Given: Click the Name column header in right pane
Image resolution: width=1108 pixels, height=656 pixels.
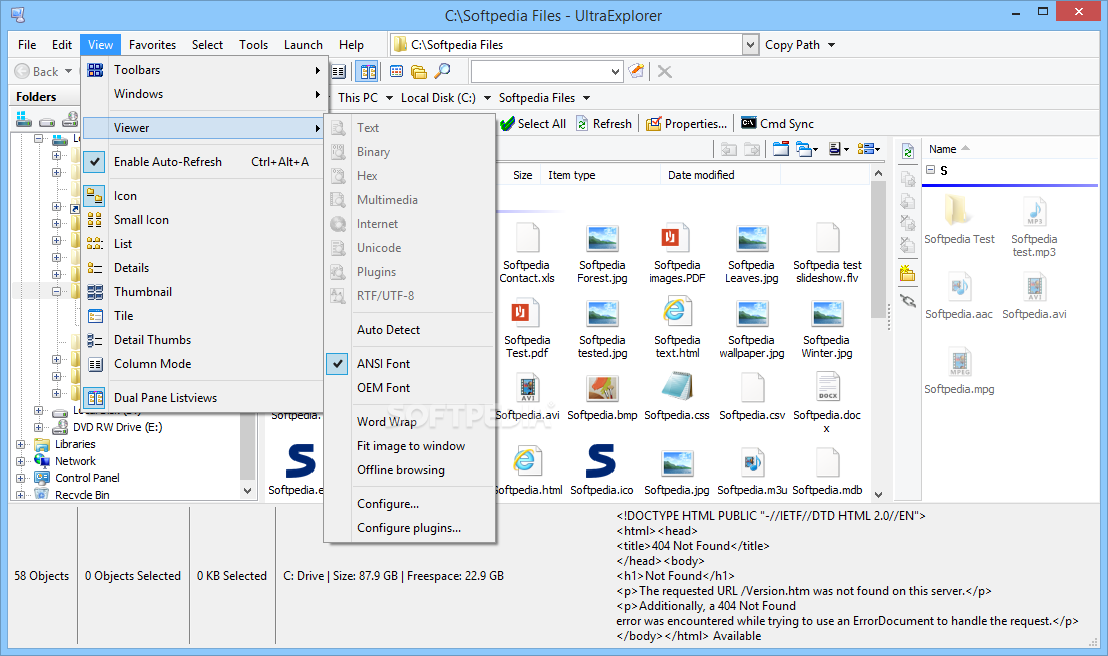Looking at the screenshot, I should click(x=943, y=149).
